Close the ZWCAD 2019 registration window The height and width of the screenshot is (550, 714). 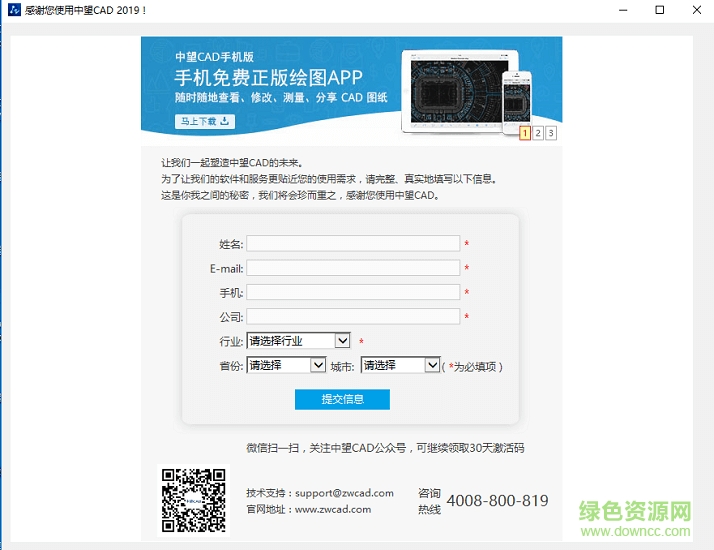tap(696, 10)
